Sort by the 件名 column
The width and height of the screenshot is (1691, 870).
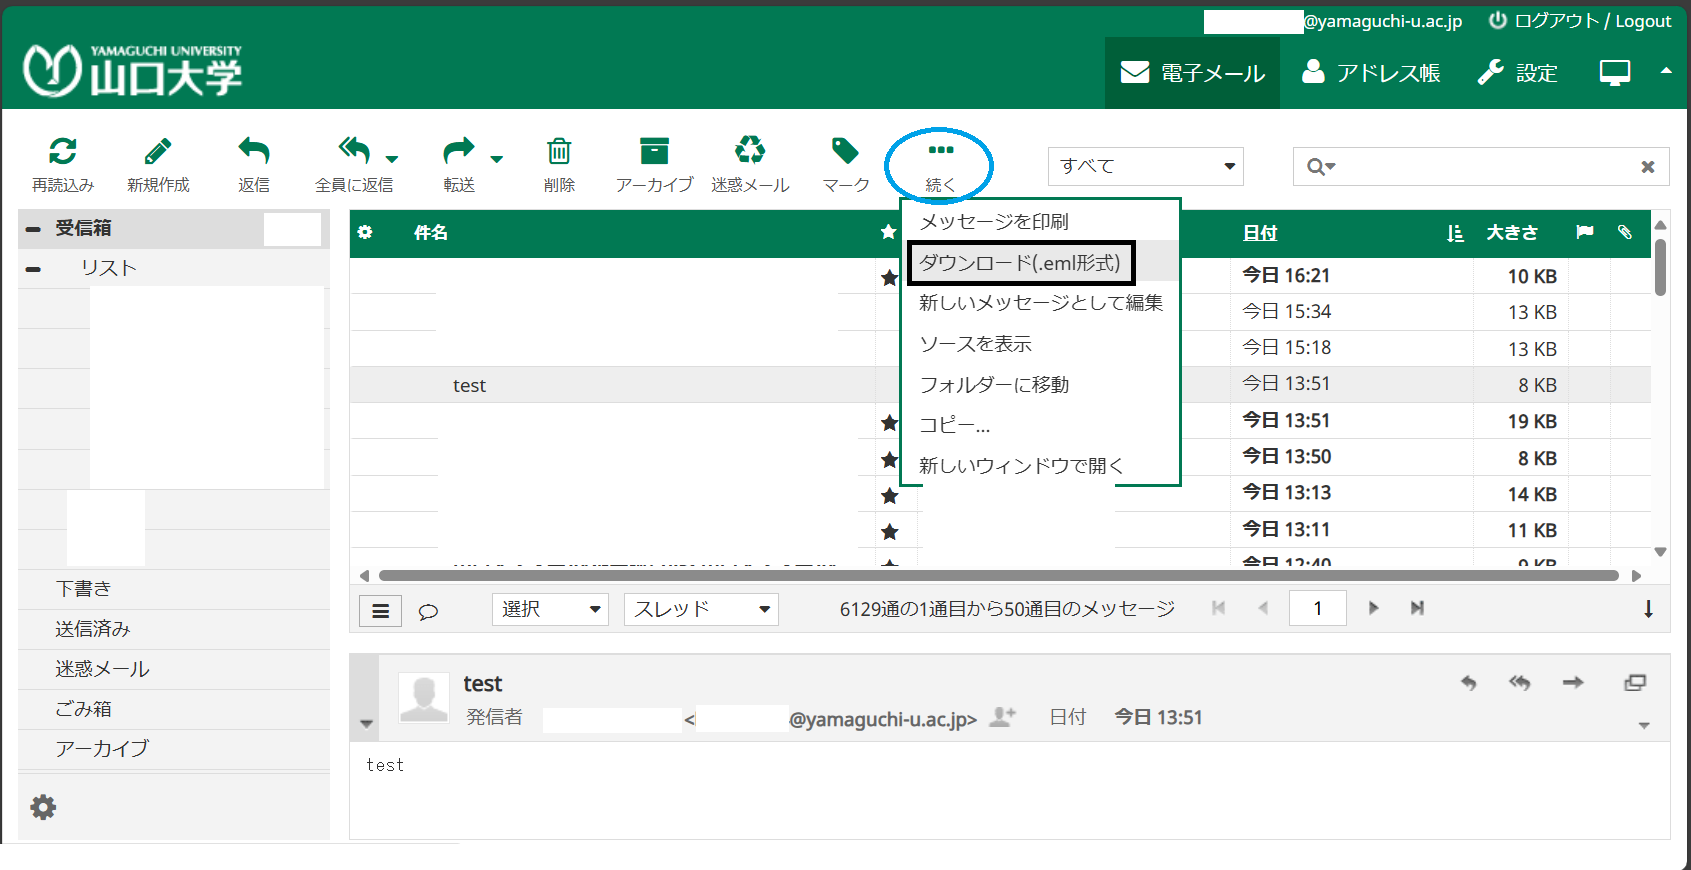[431, 232]
